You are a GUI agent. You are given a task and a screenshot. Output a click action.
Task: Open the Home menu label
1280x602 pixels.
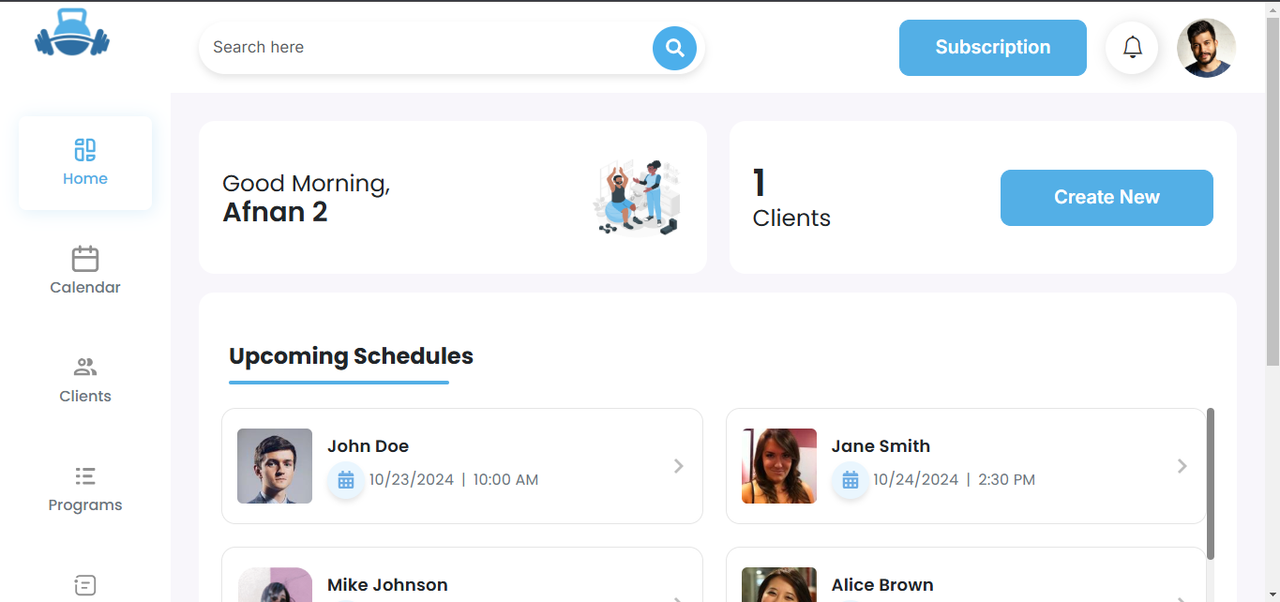pyautogui.click(x=85, y=179)
